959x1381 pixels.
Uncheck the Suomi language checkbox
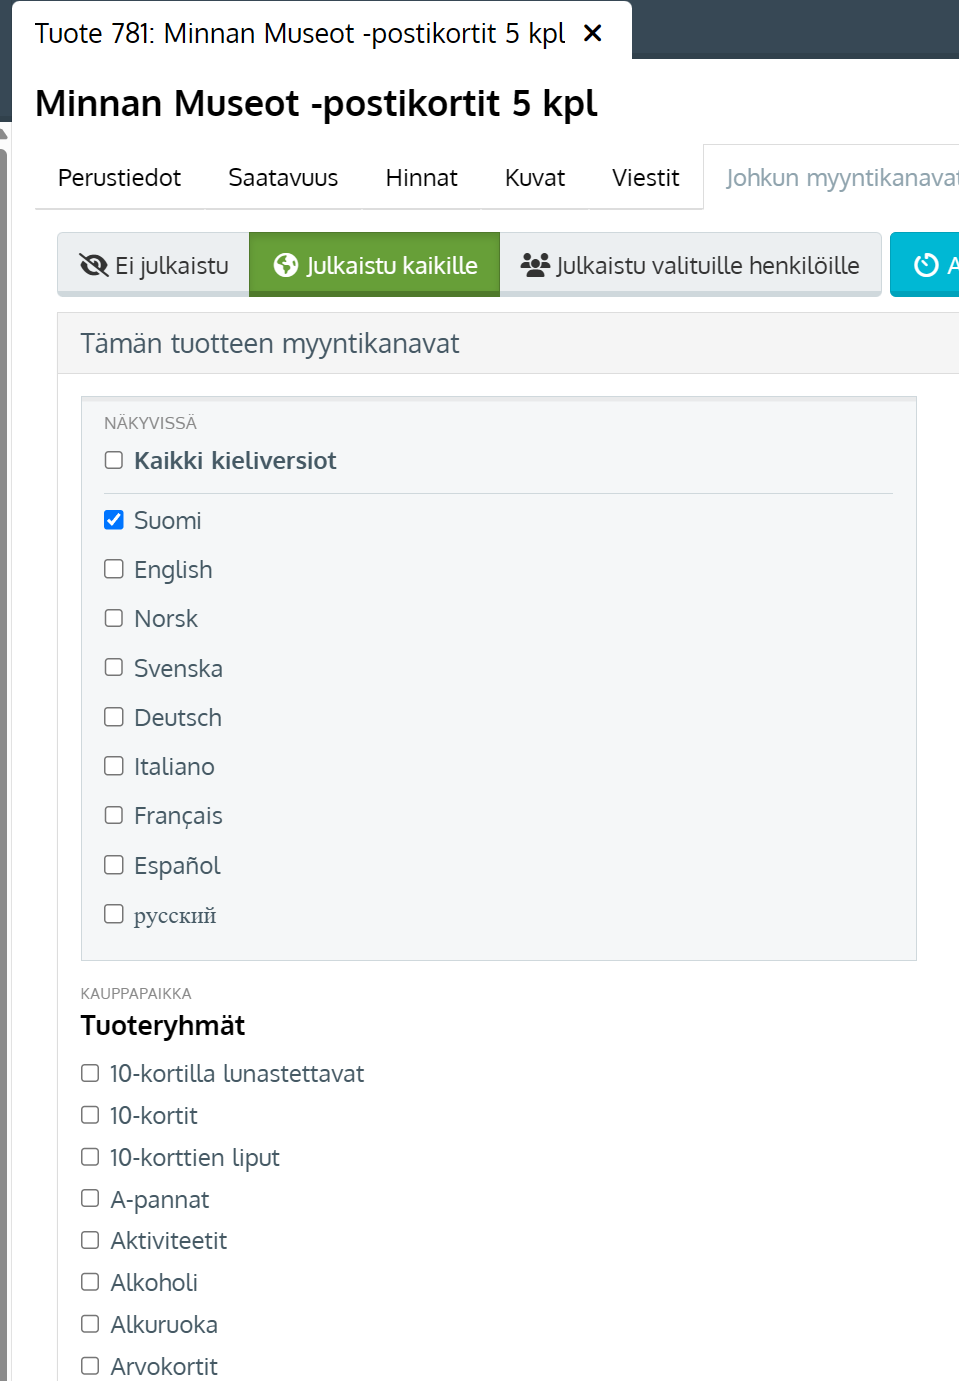point(114,520)
